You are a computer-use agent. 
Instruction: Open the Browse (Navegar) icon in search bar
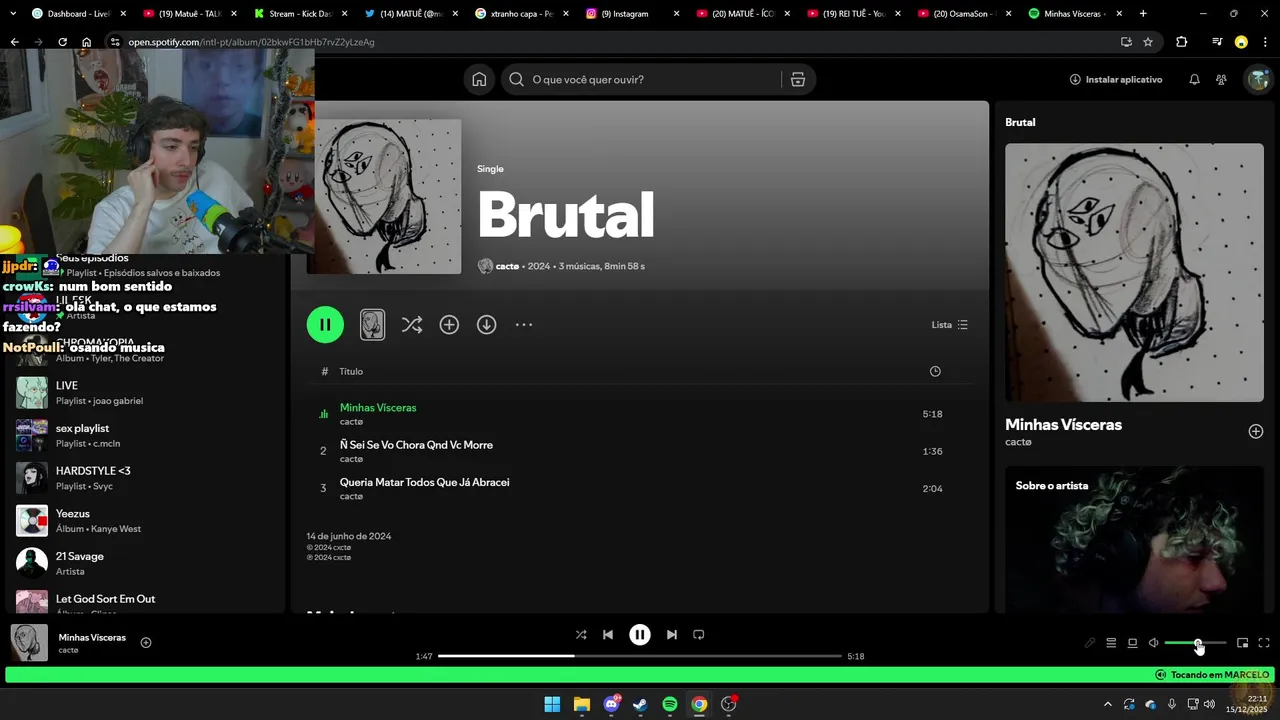click(797, 80)
